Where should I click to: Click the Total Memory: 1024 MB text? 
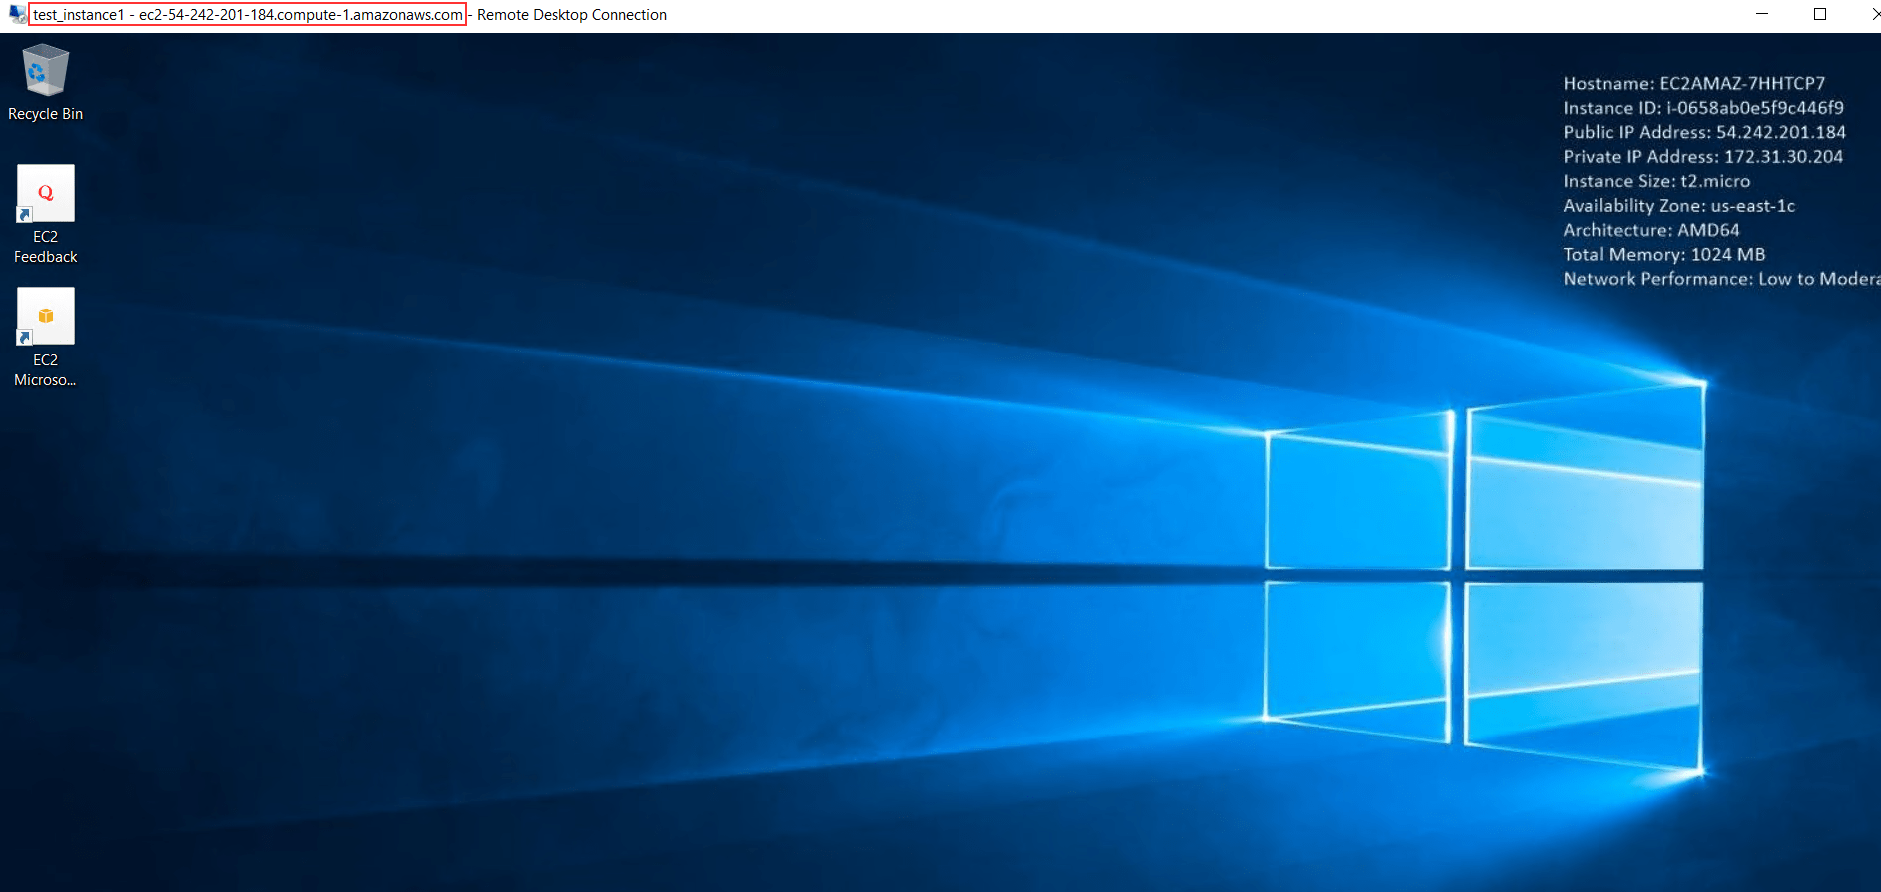1664,254
